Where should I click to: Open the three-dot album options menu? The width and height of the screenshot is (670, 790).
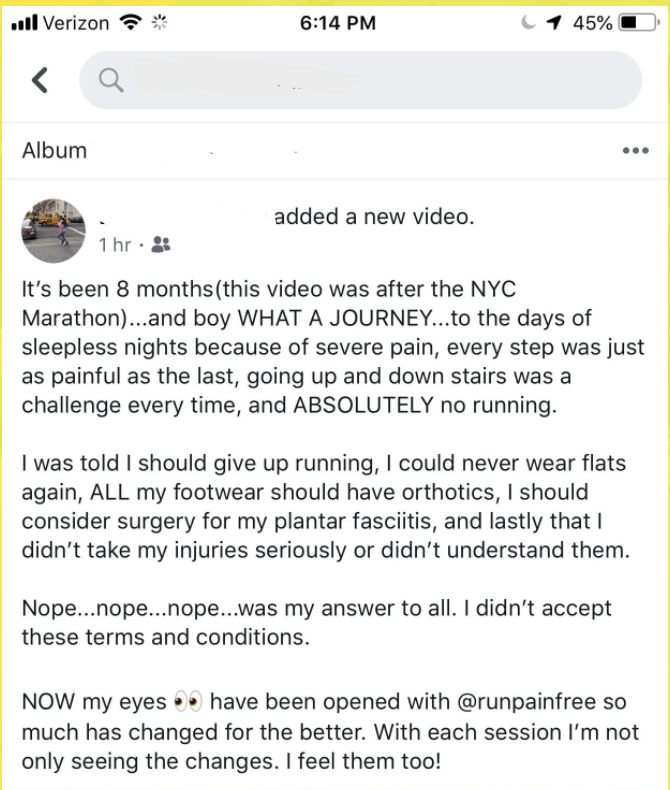coord(635,151)
